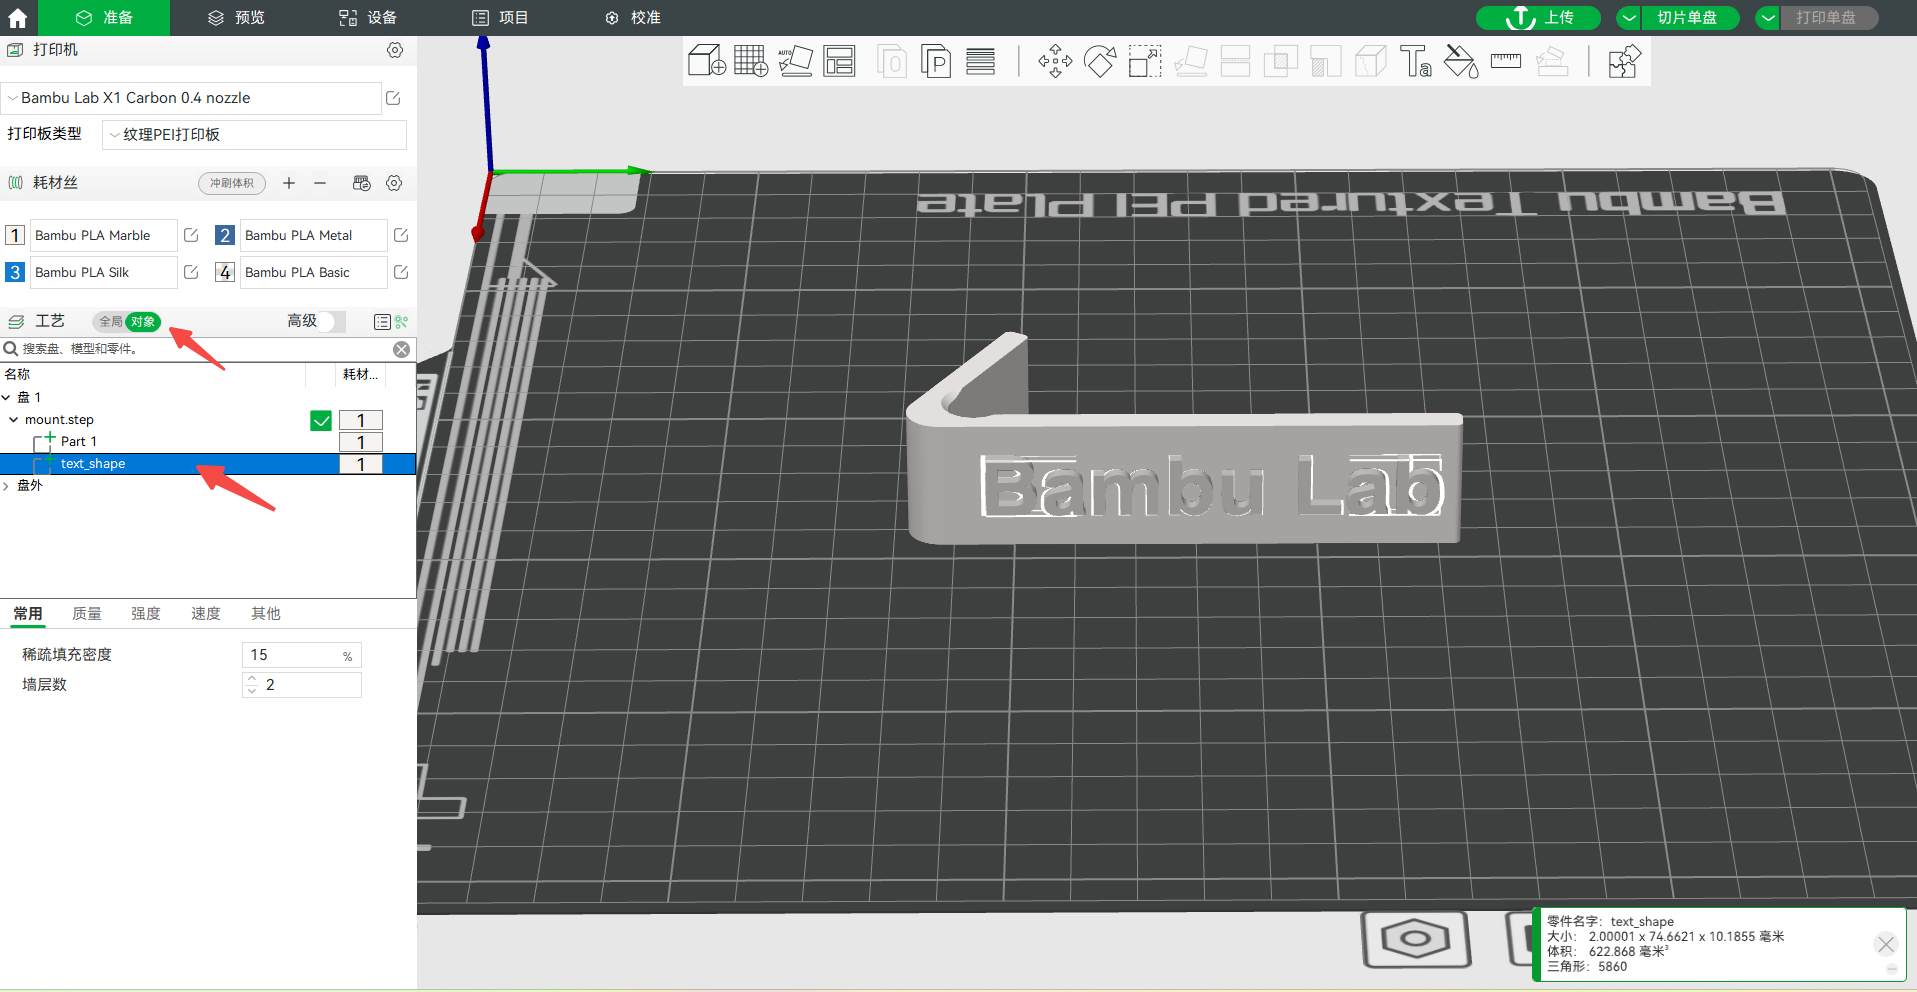The height and width of the screenshot is (992, 1917).
Task: Click the Arrange all objects icon
Action: coord(840,61)
